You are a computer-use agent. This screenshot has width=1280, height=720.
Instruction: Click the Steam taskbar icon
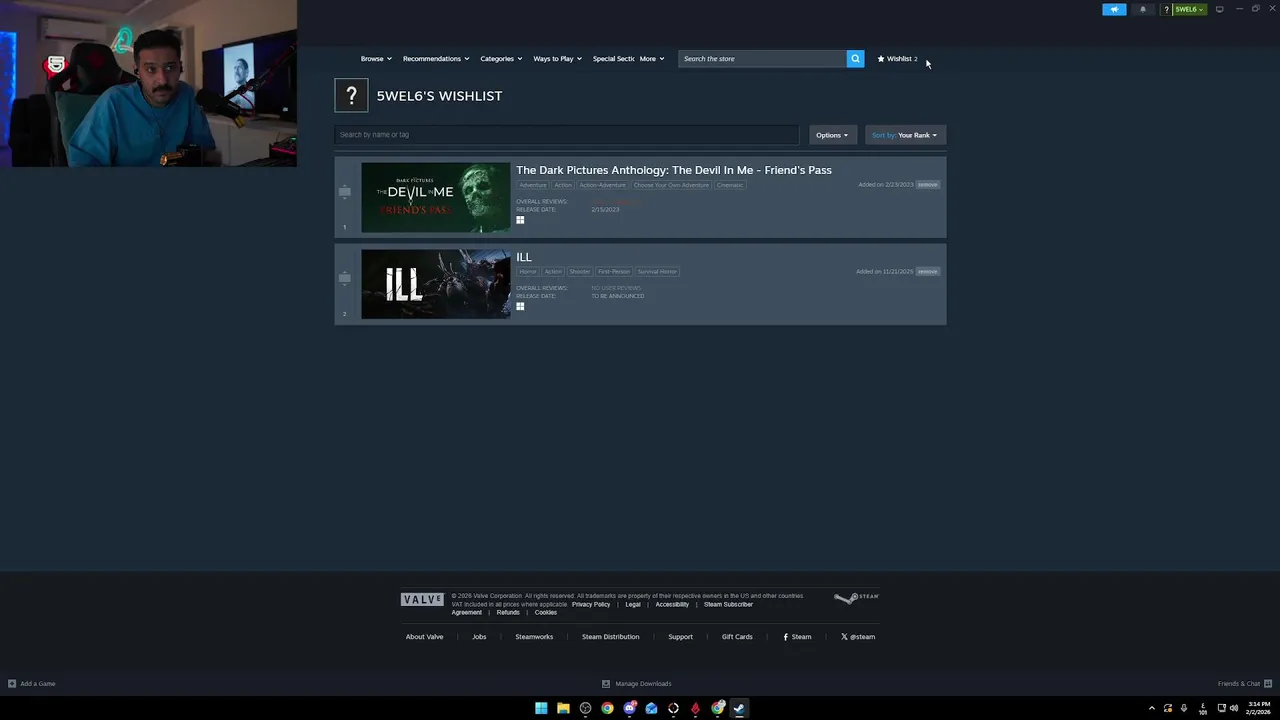click(x=739, y=708)
